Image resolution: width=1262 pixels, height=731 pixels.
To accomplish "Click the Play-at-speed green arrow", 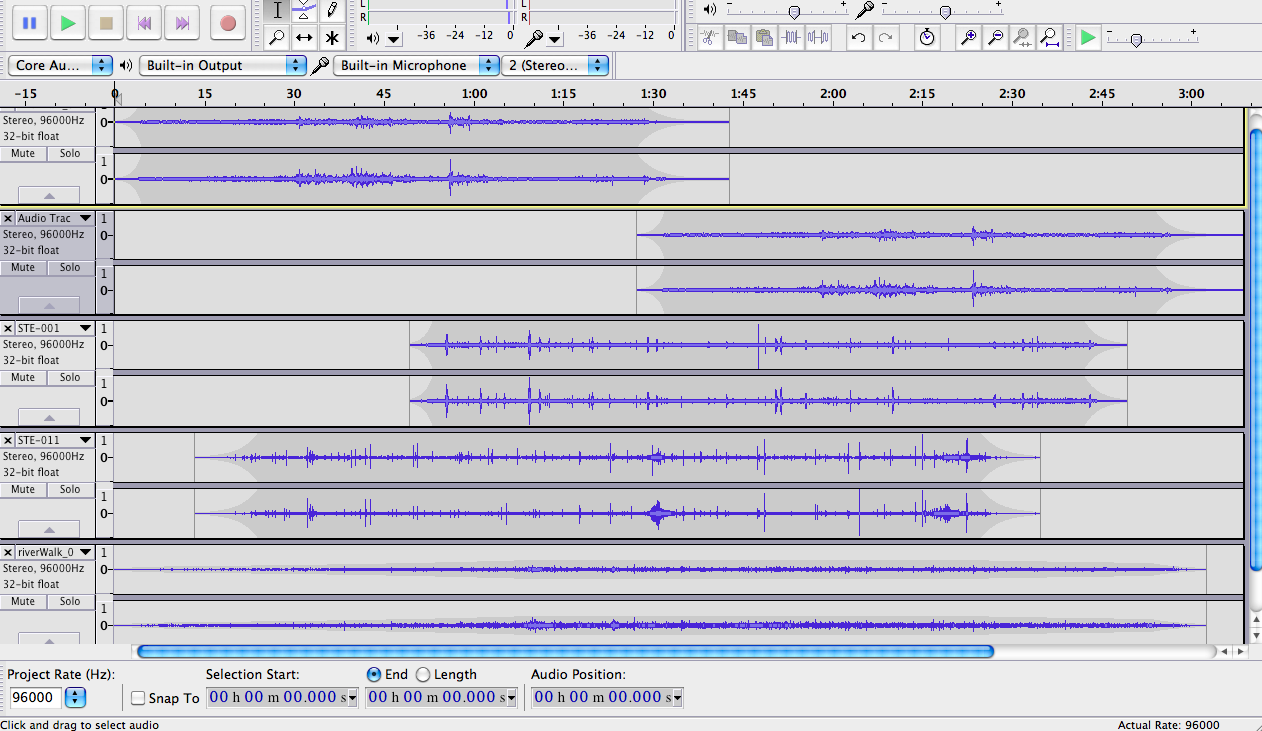I will click(1088, 38).
